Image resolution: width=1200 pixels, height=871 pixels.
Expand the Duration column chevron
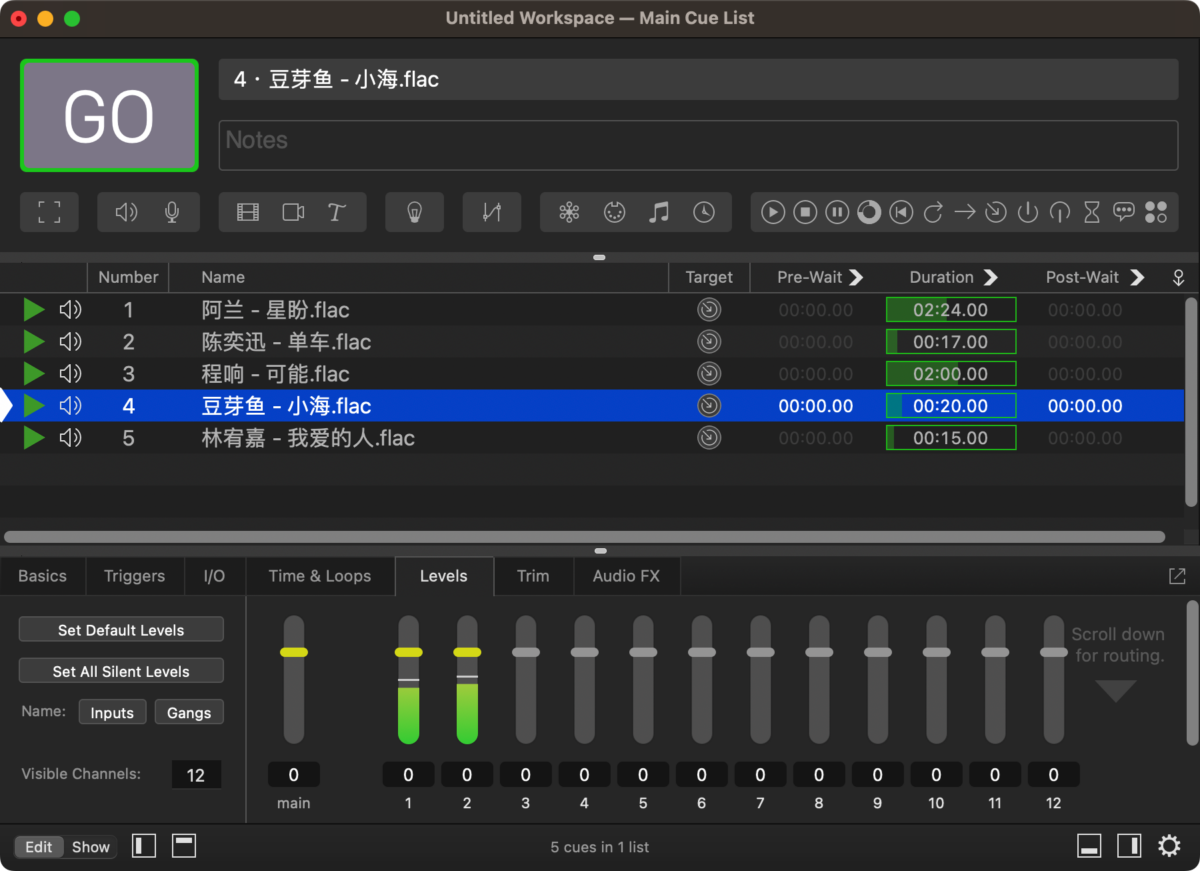click(x=990, y=278)
